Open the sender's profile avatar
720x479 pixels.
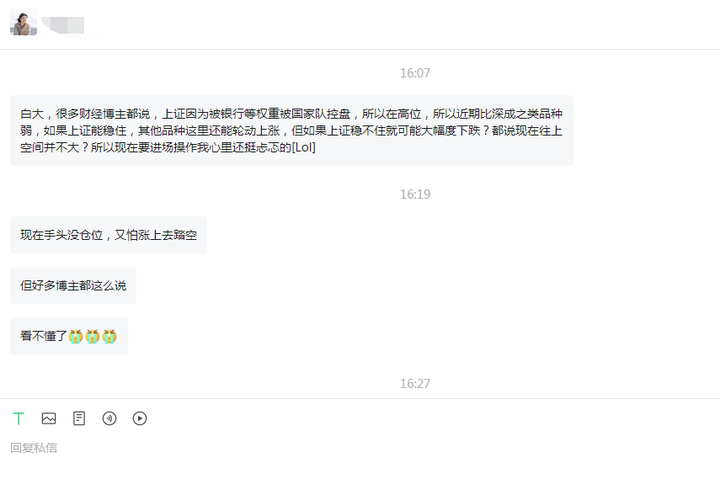coord(23,22)
